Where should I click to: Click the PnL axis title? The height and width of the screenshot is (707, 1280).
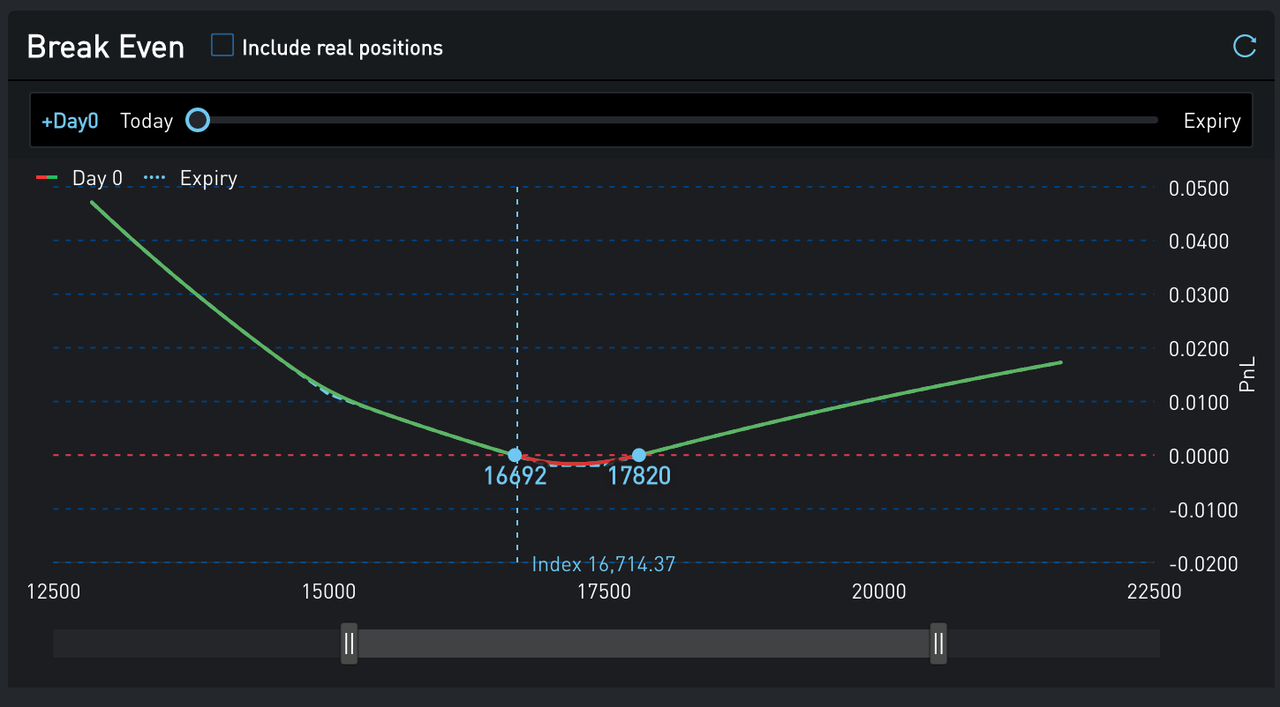[1247, 374]
